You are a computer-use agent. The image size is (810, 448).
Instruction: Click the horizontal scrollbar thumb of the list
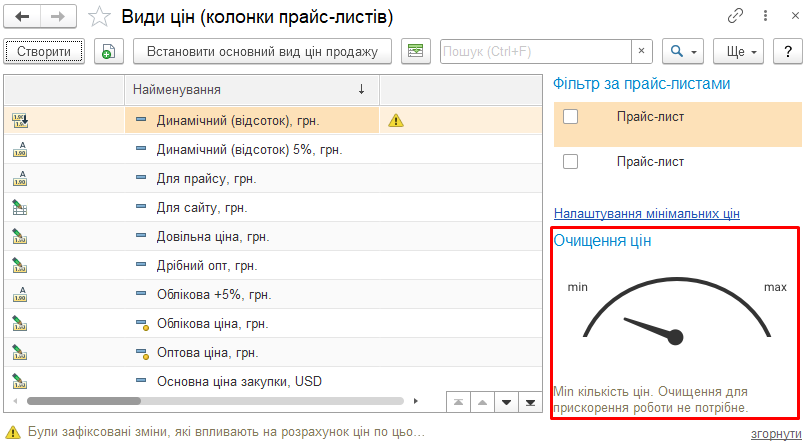tap(84, 401)
